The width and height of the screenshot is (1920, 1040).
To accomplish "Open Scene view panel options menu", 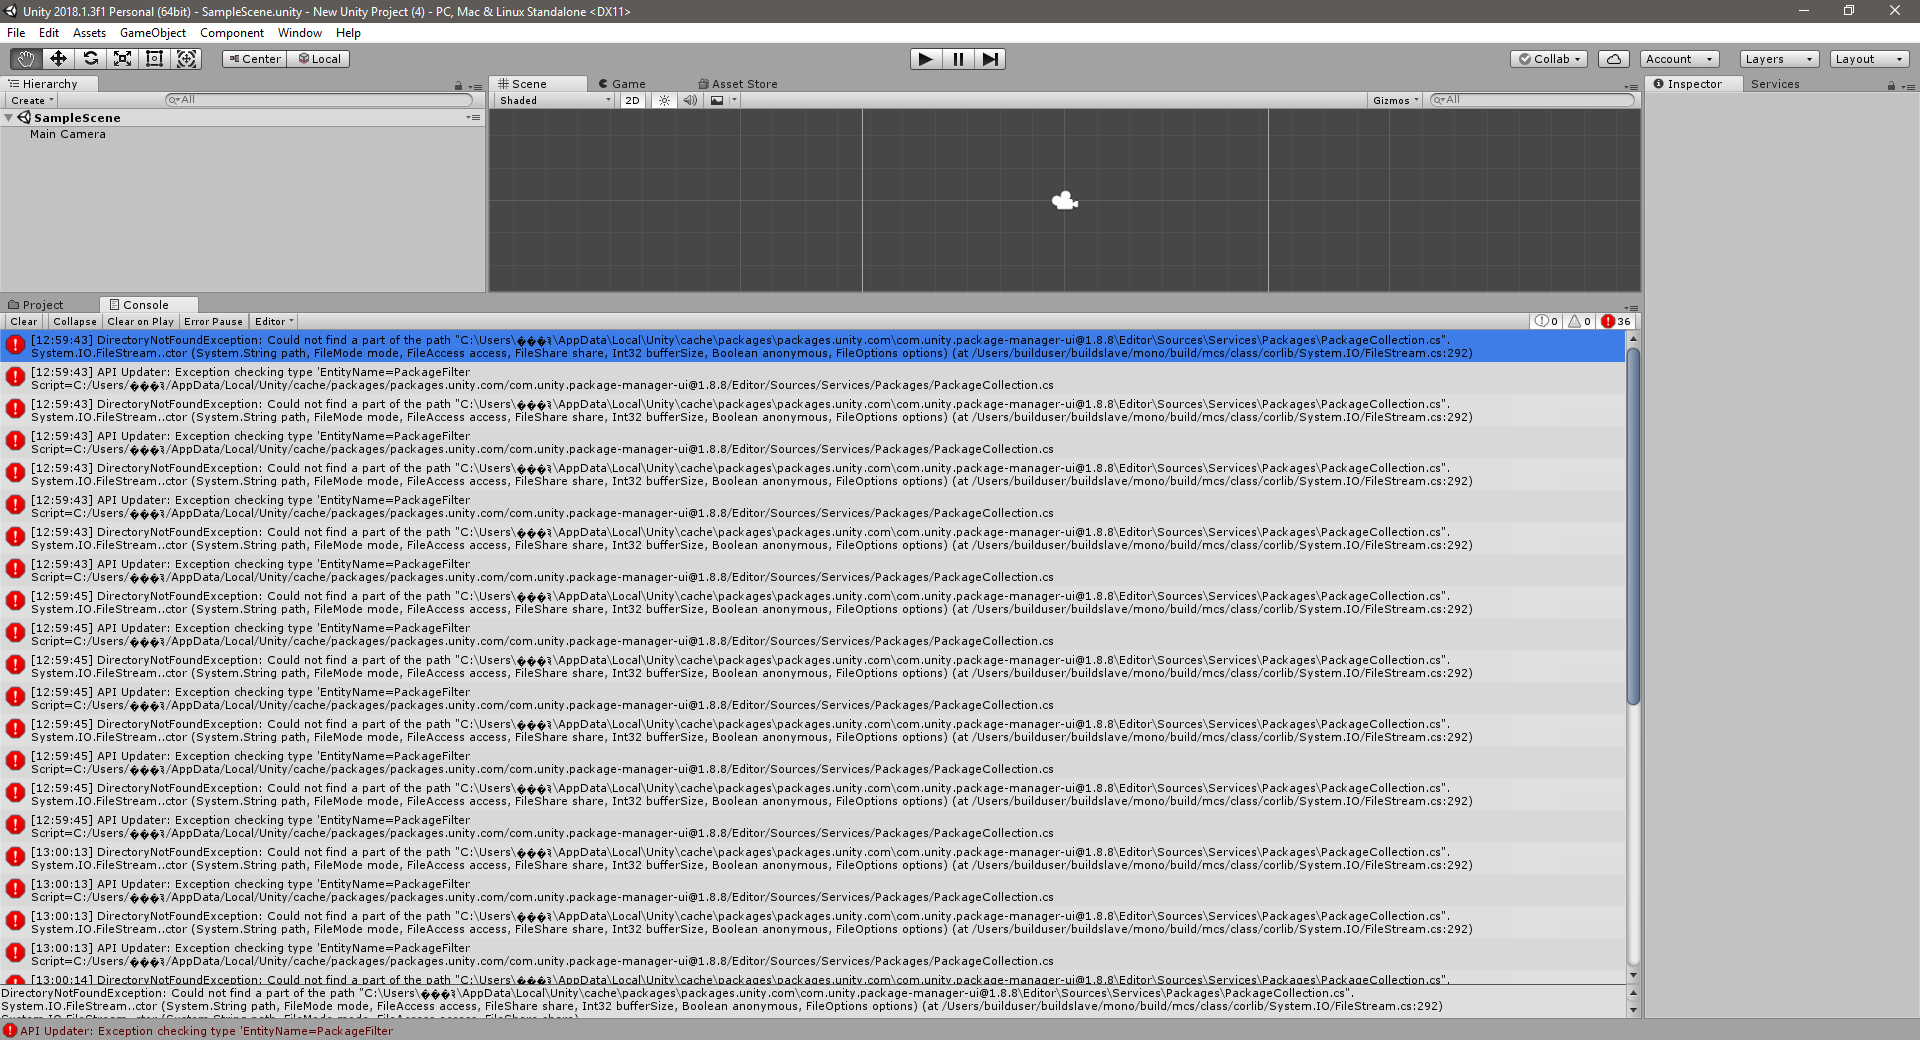I will click(1631, 87).
